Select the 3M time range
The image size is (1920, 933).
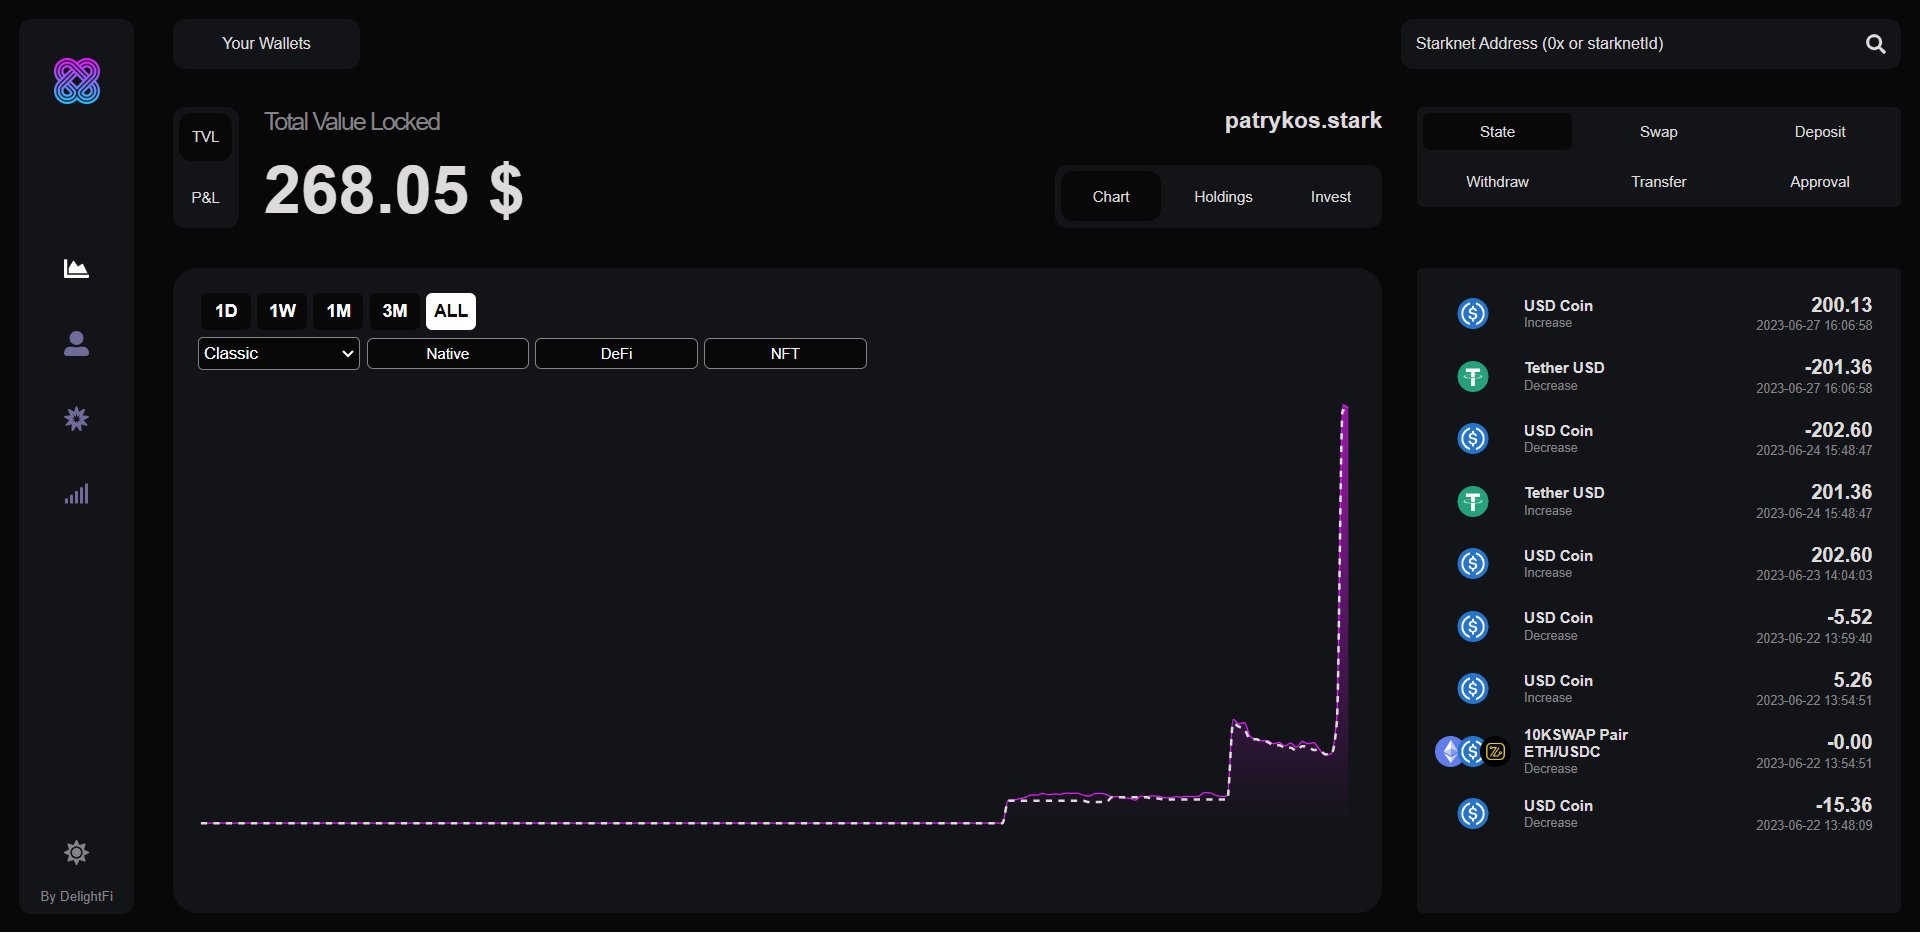[x=395, y=311]
